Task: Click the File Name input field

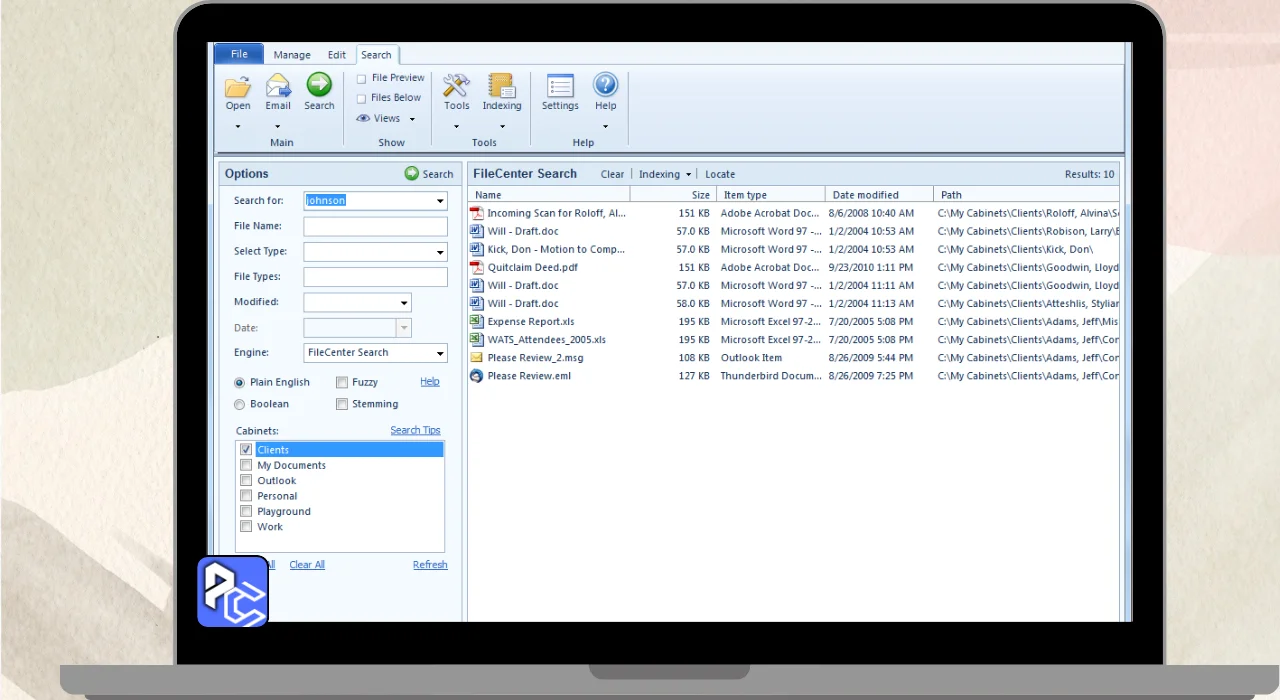Action: (x=375, y=227)
